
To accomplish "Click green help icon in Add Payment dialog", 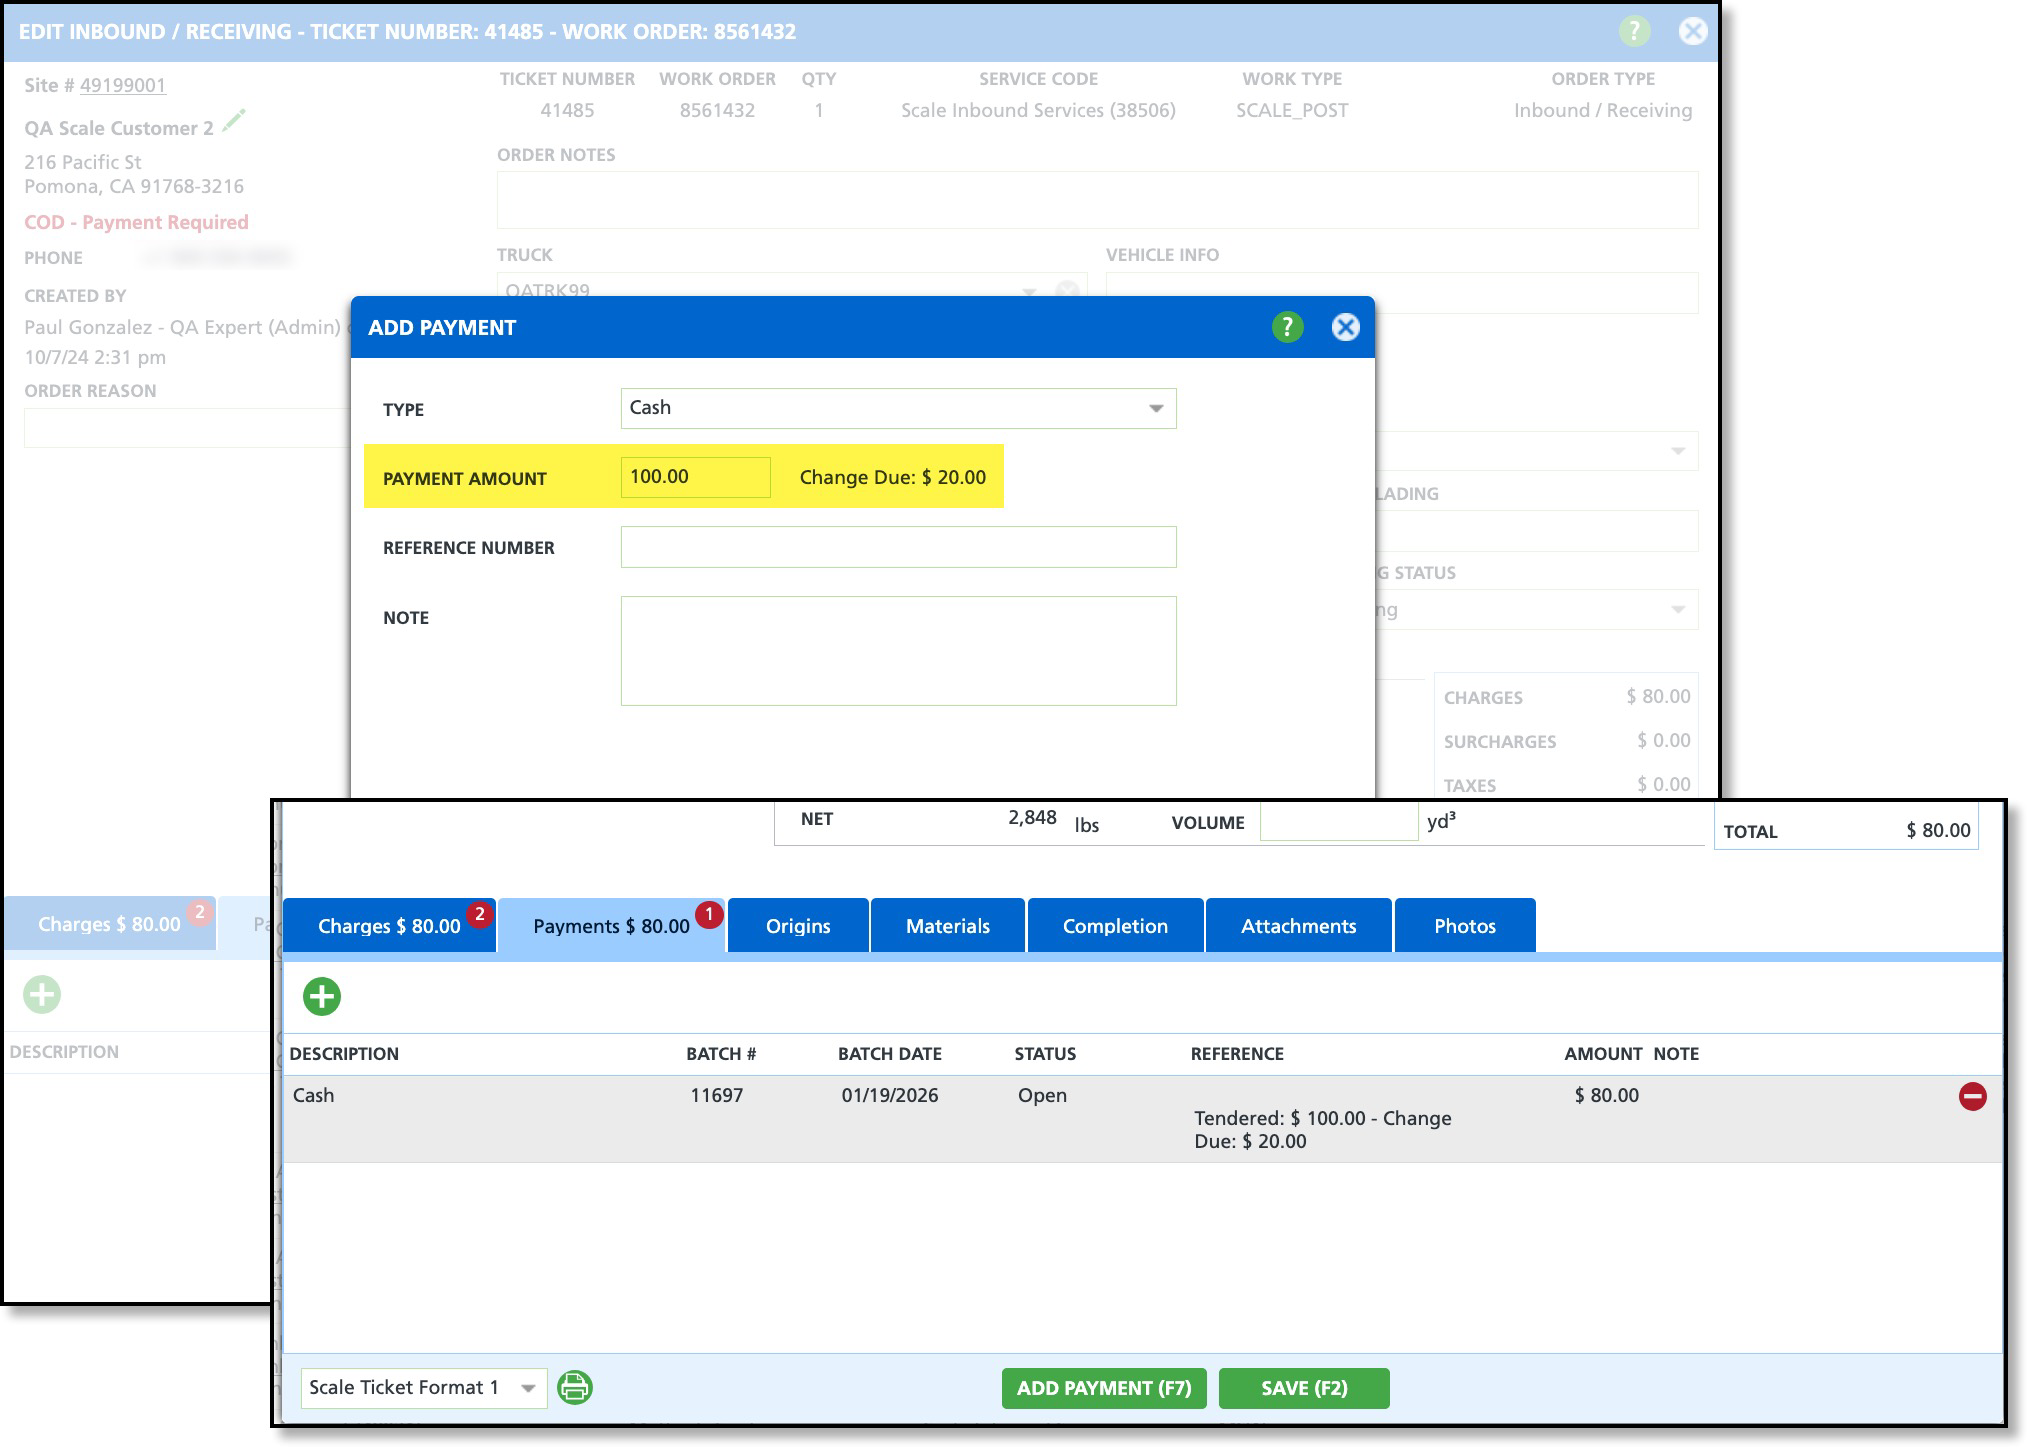I will click(x=1287, y=327).
